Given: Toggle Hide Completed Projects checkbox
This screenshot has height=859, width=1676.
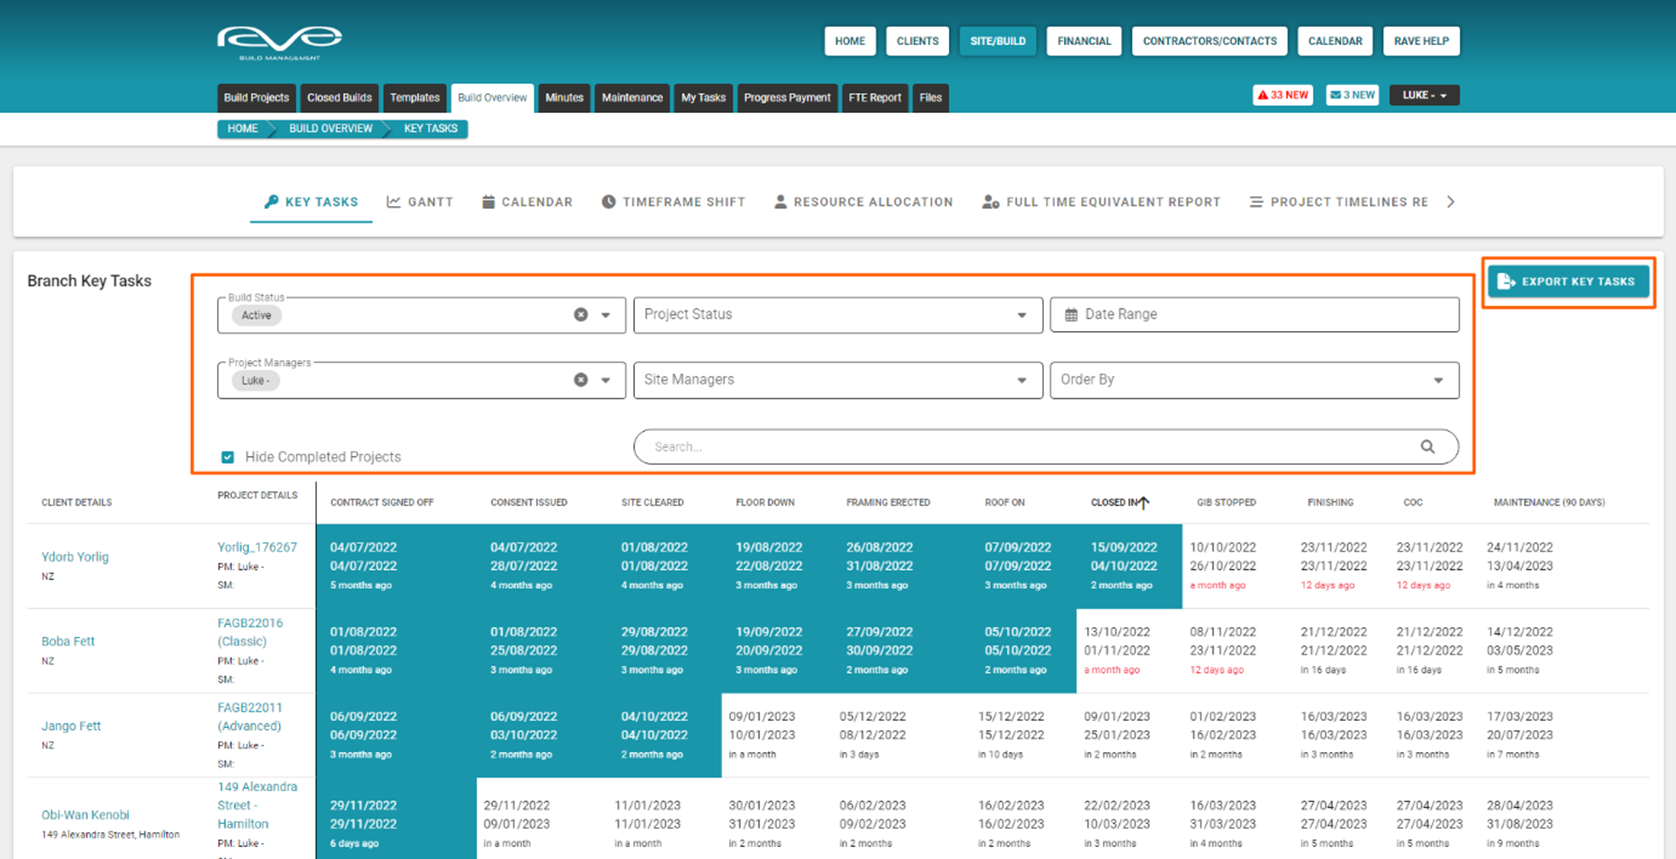Looking at the screenshot, I should pos(228,457).
